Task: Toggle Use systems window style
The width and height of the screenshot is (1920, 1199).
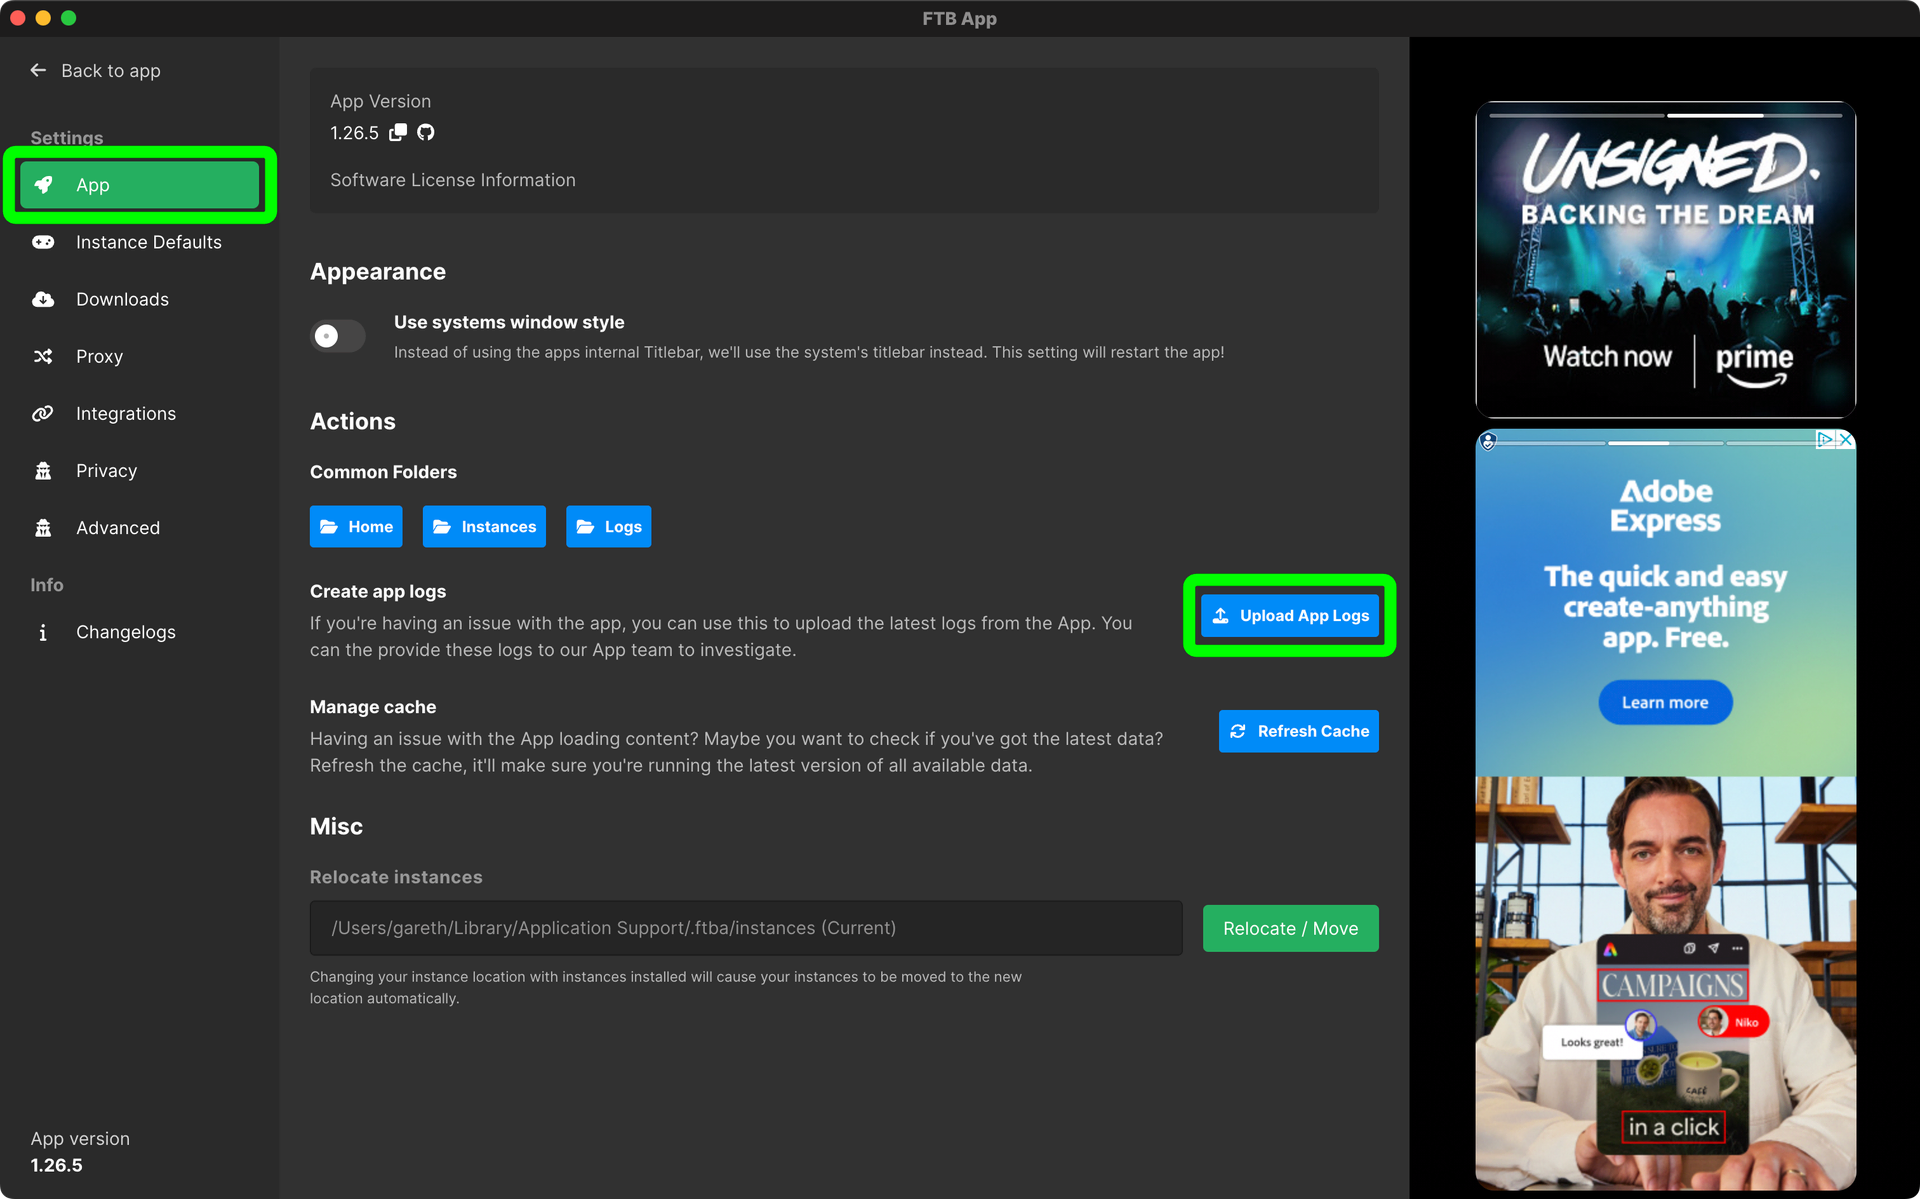Action: (x=338, y=336)
